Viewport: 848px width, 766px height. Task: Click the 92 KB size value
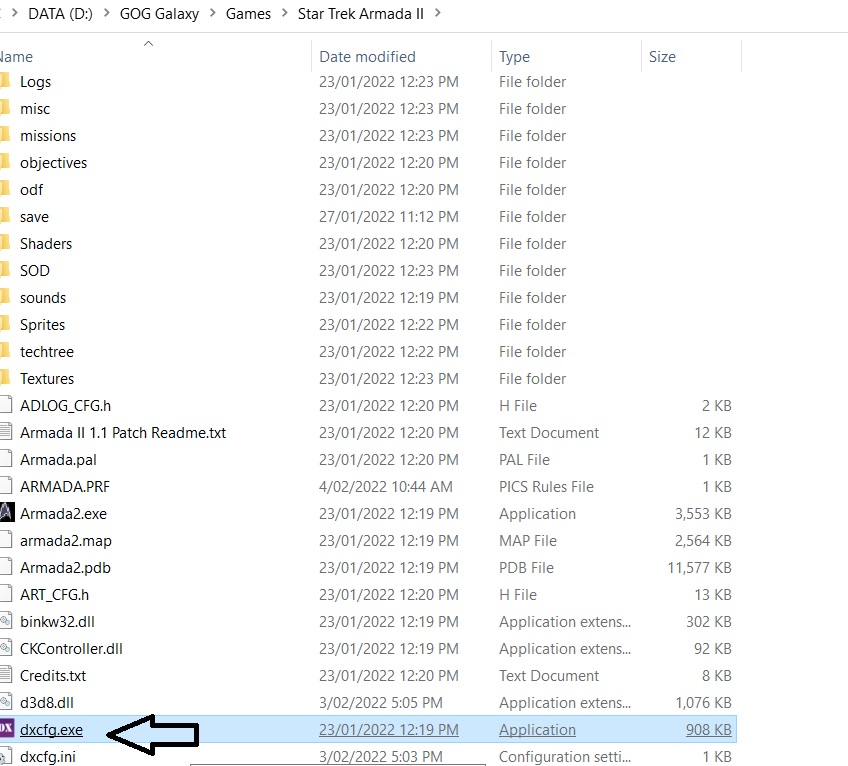point(713,649)
